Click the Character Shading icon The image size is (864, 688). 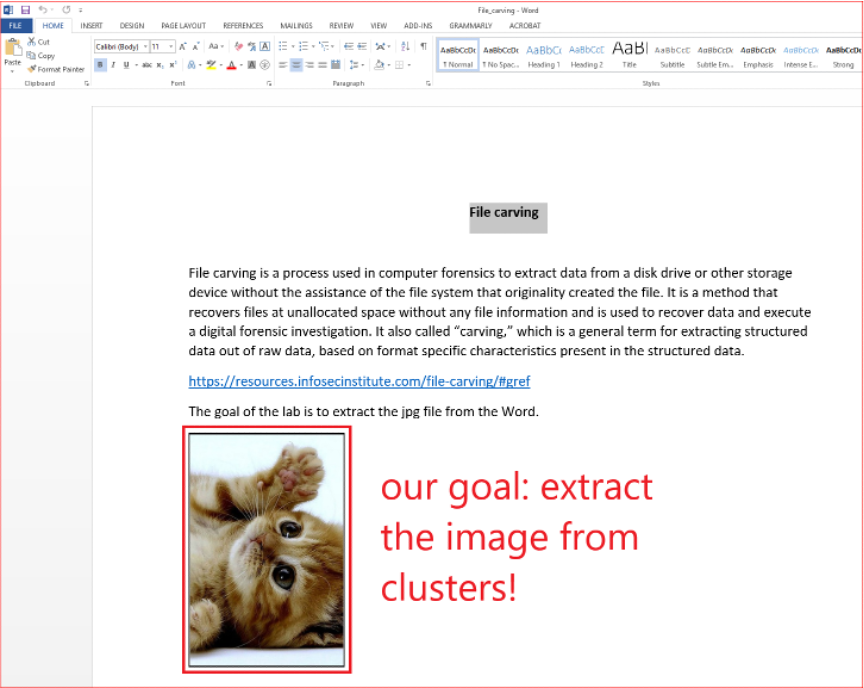point(252,65)
